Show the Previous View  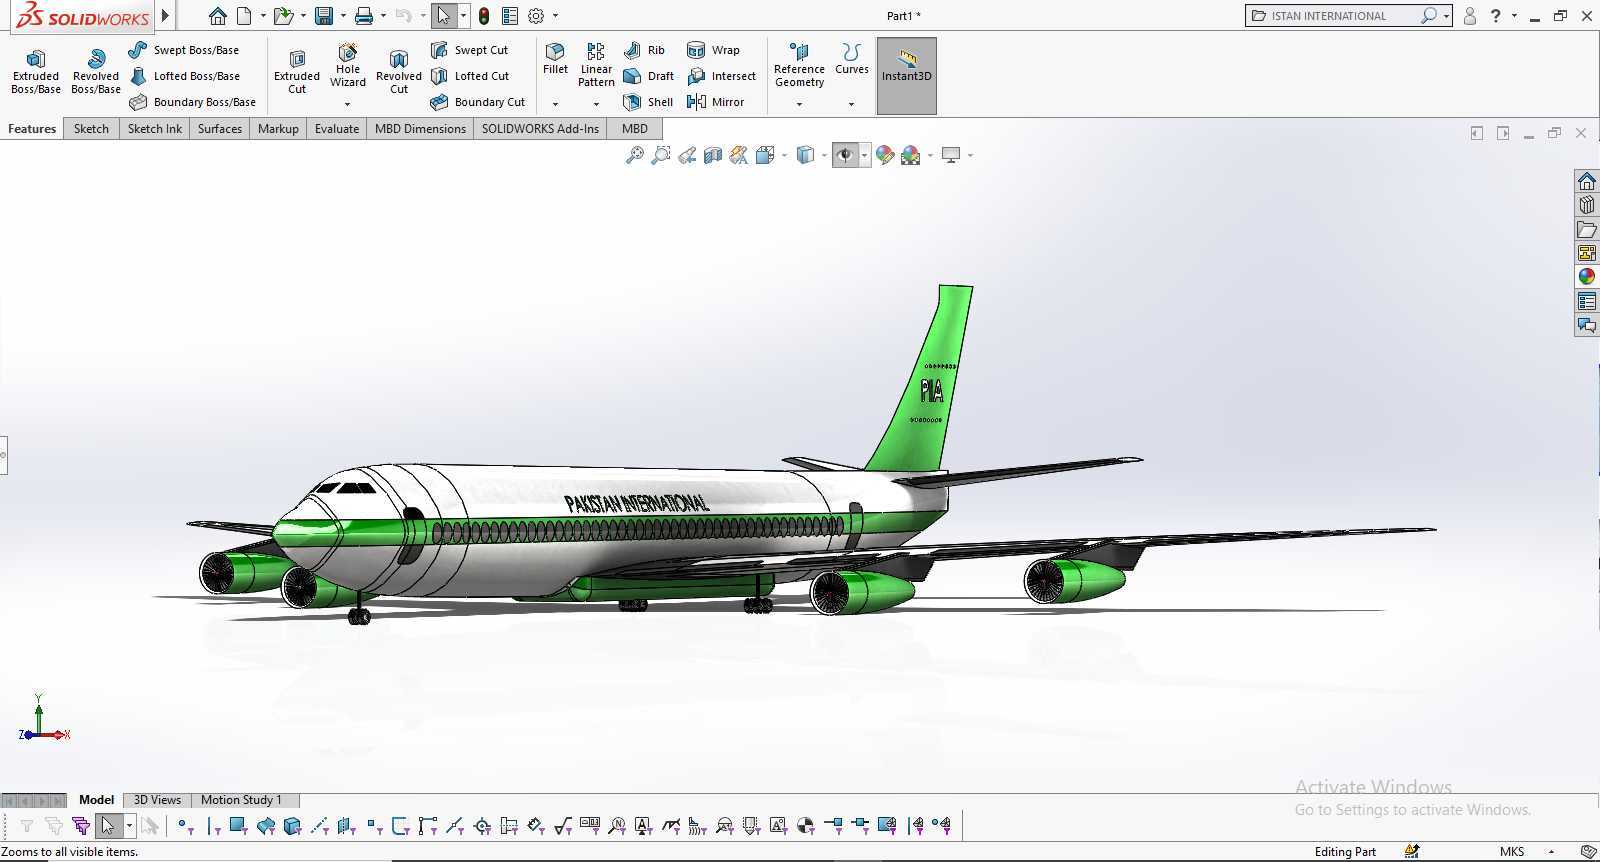click(687, 155)
